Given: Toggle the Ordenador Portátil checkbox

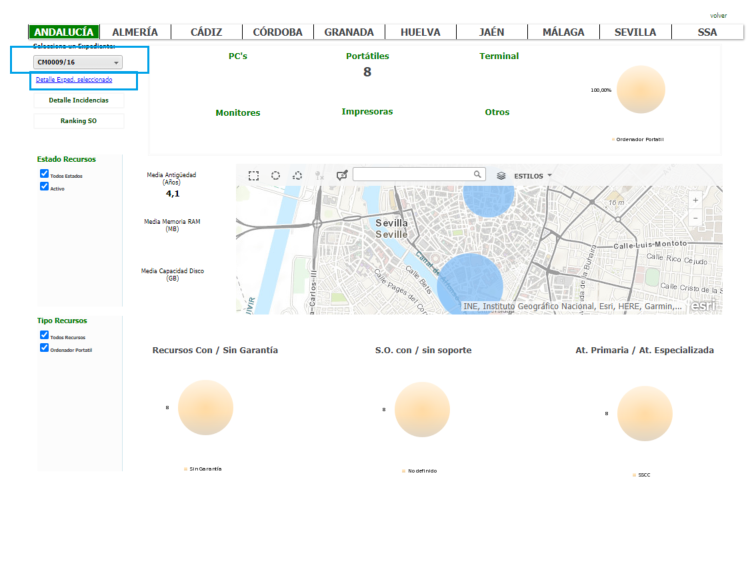Looking at the screenshot, I should 44,348.
